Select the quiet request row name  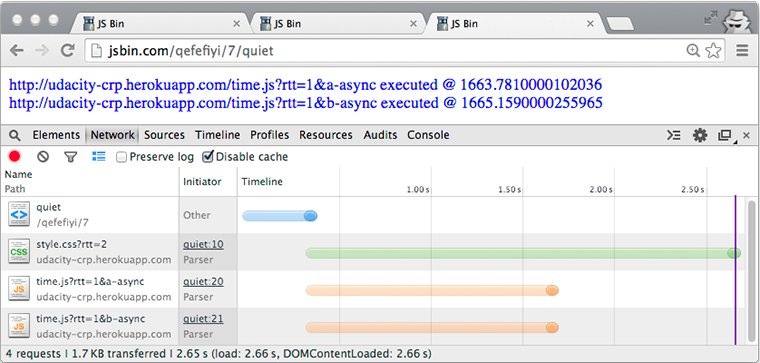pos(48,207)
